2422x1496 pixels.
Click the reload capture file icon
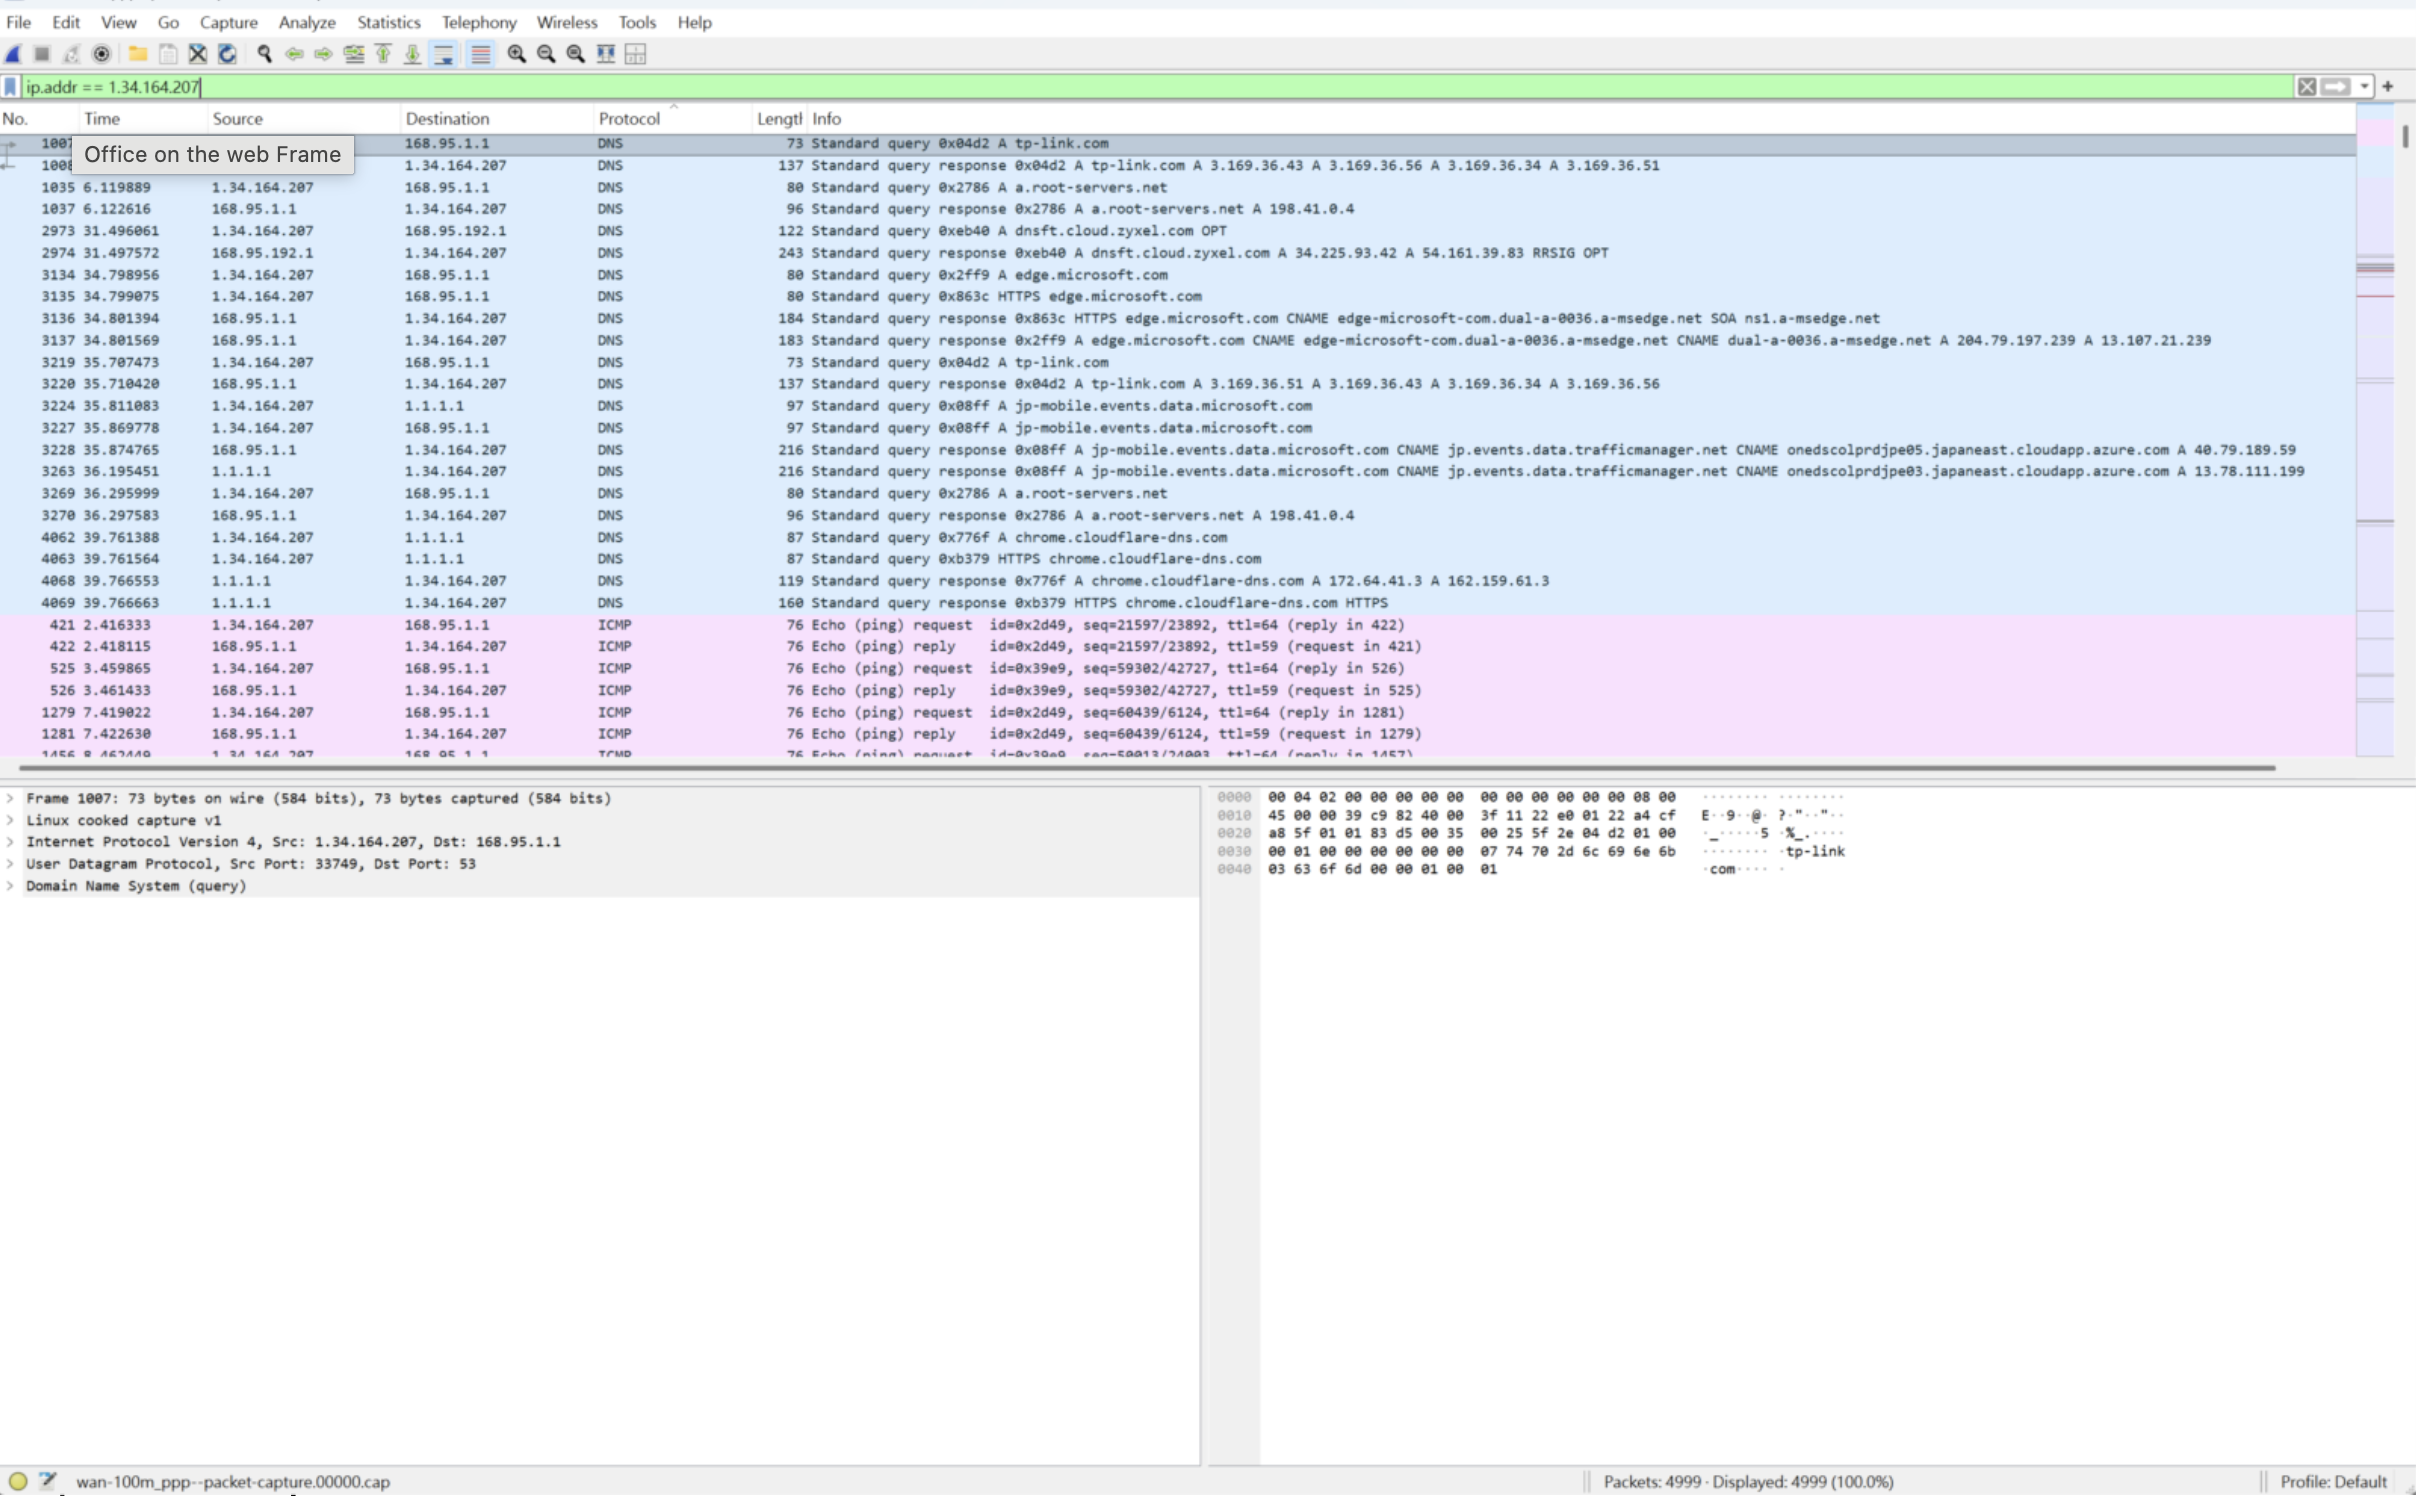point(227,54)
